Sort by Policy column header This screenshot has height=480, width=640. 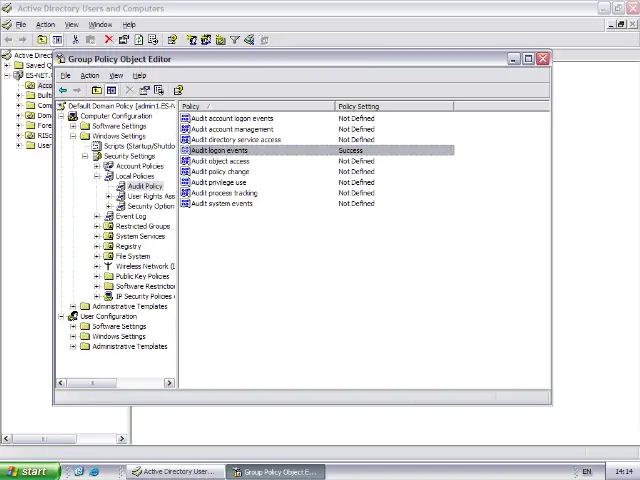pyautogui.click(x=257, y=107)
